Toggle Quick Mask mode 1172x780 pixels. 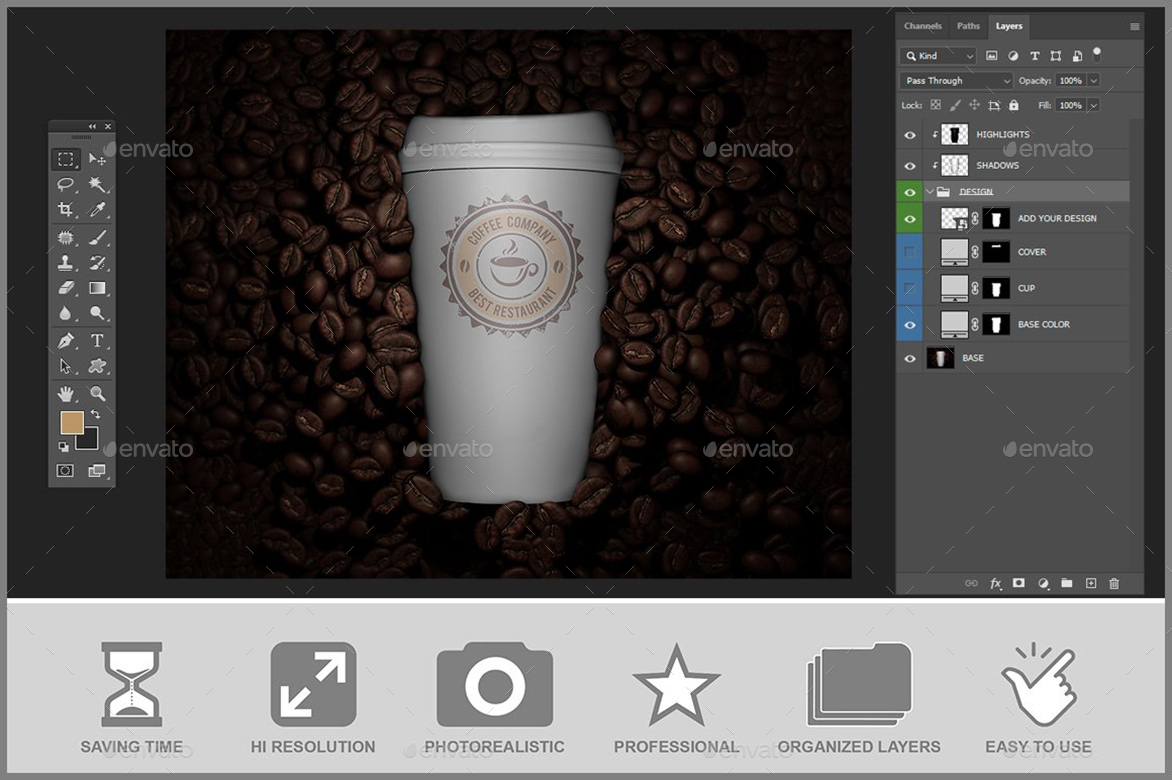tap(66, 471)
